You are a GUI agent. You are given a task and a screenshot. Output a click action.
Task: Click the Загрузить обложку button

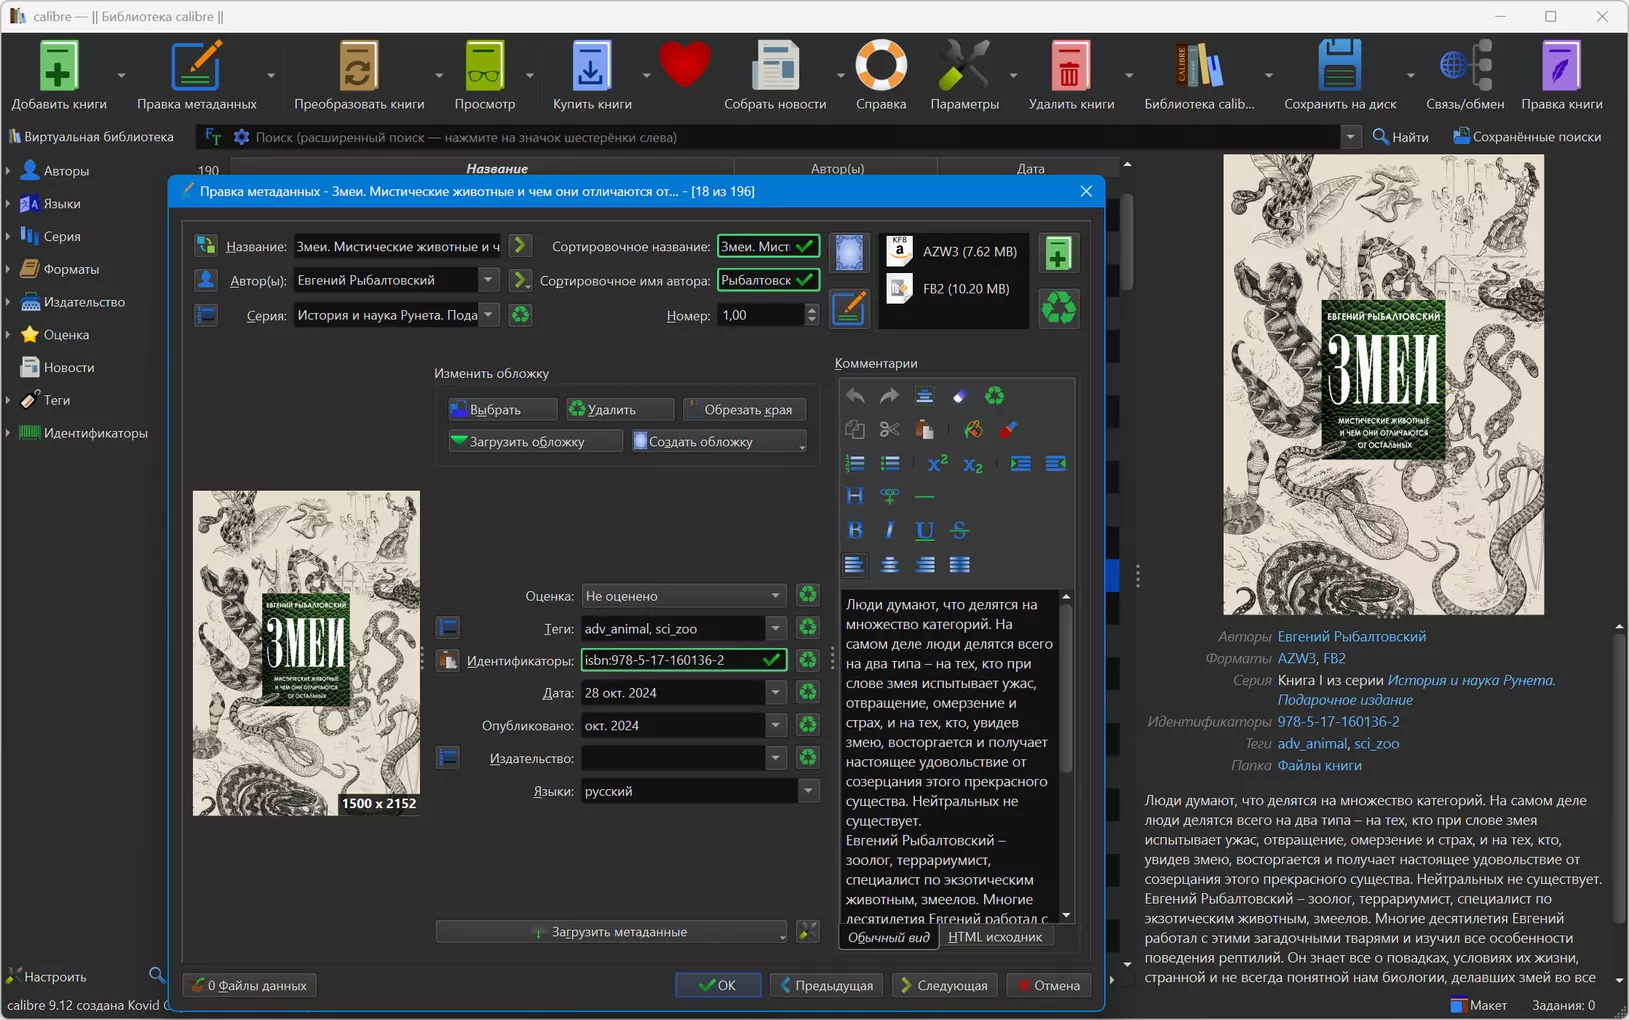534,441
